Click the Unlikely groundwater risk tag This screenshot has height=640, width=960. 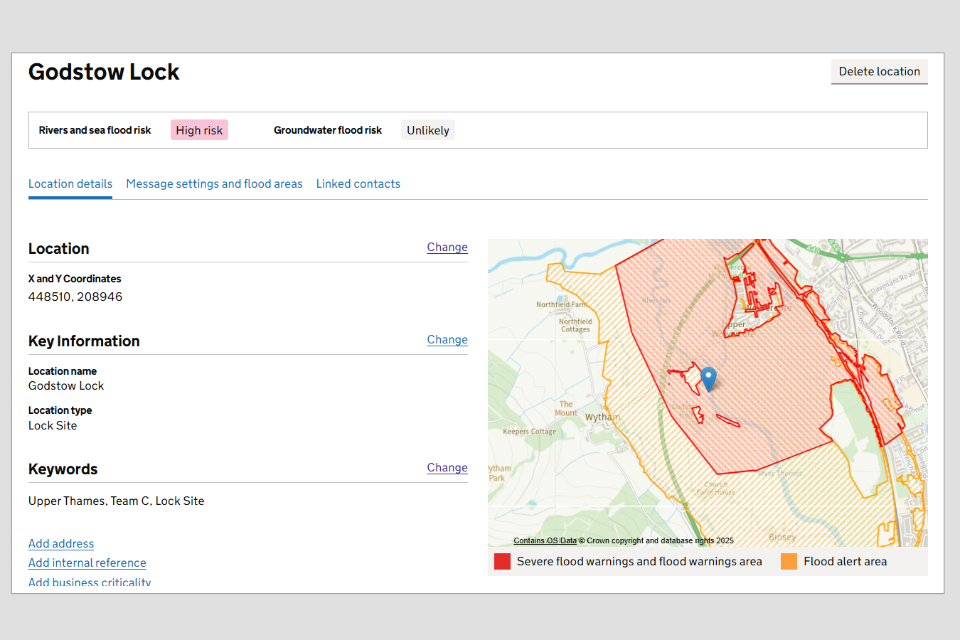coord(428,130)
